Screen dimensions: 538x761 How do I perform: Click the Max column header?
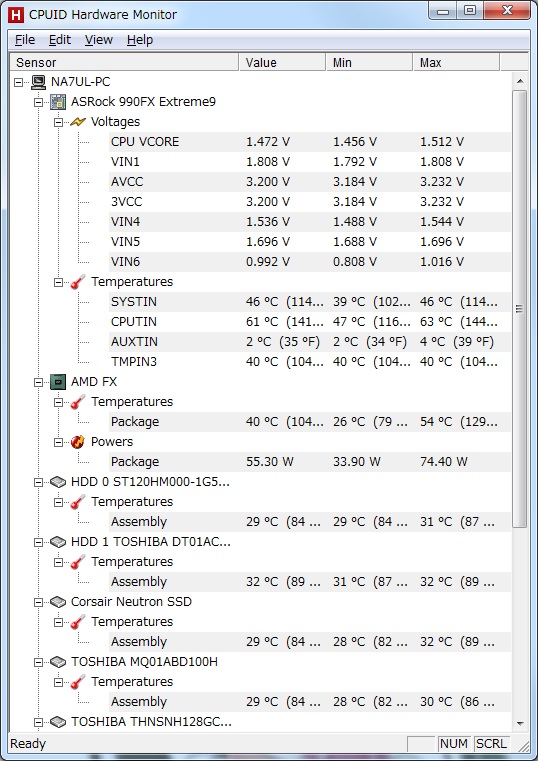tap(456, 63)
